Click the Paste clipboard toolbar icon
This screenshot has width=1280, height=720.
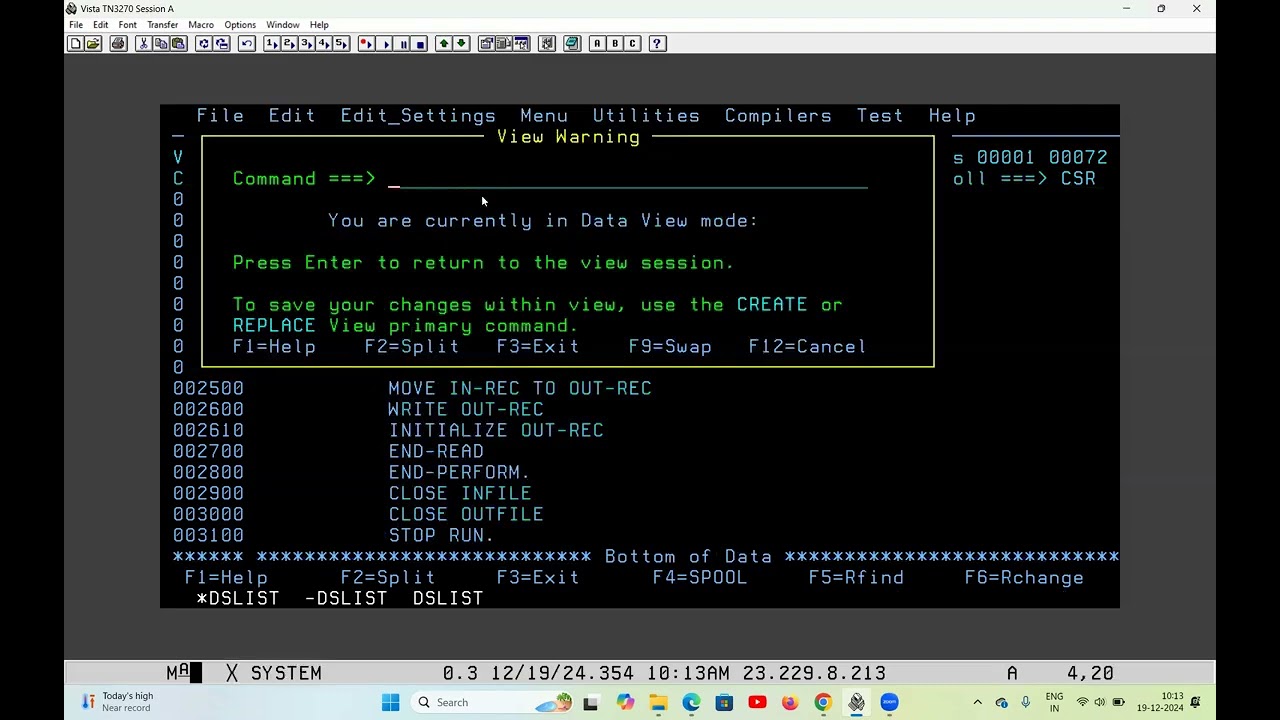(178, 44)
